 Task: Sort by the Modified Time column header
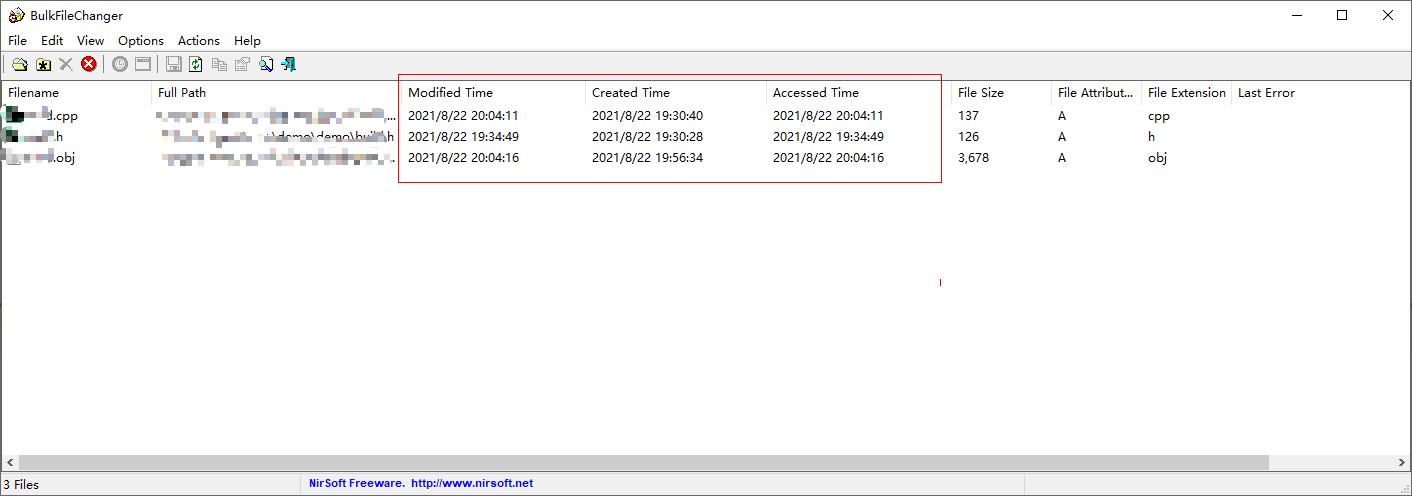(493, 93)
